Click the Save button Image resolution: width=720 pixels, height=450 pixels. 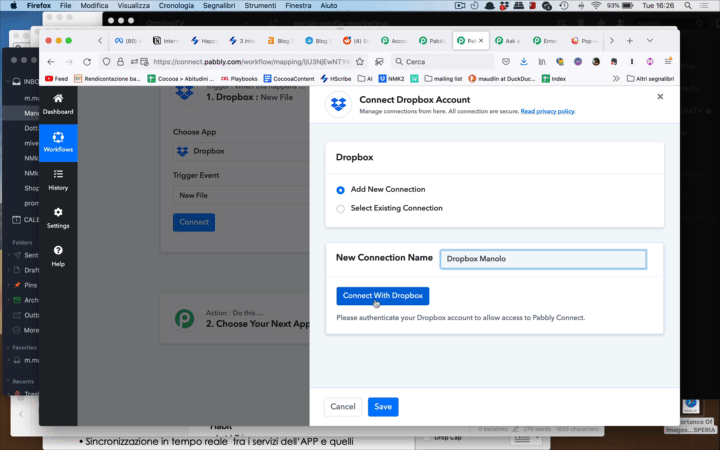click(x=383, y=407)
